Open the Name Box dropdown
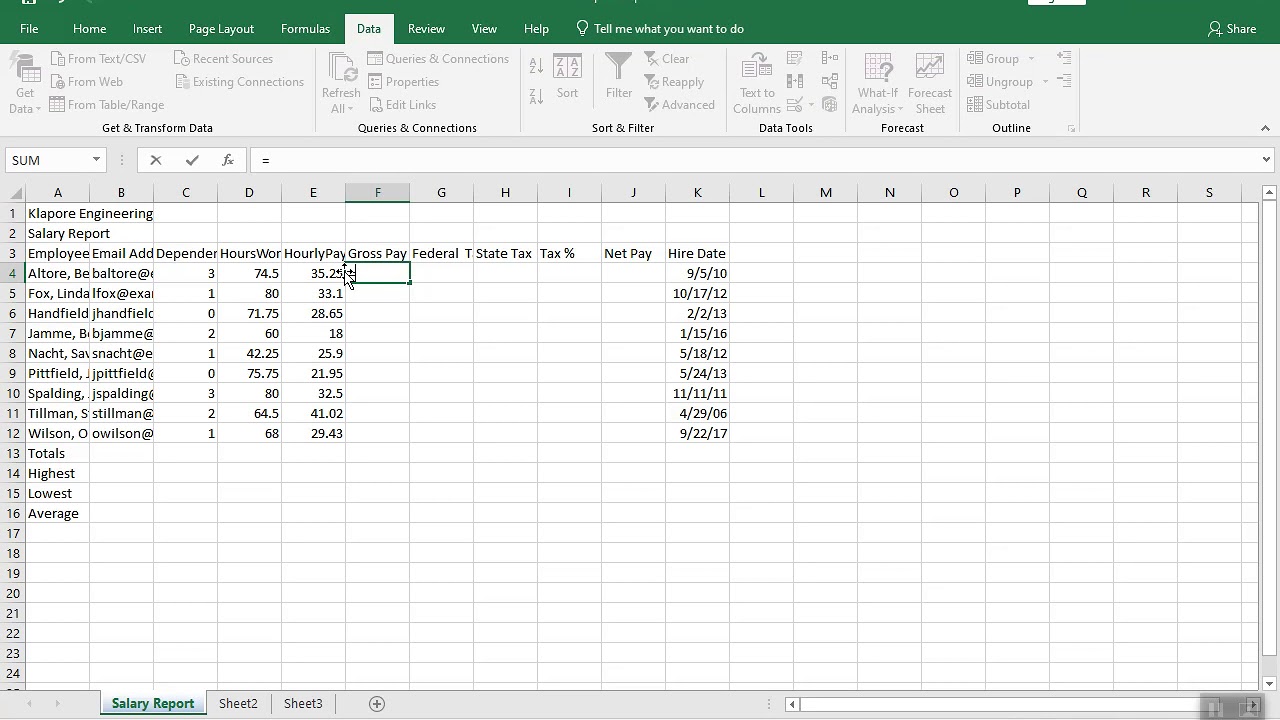The image size is (1280, 720). (x=96, y=160)
